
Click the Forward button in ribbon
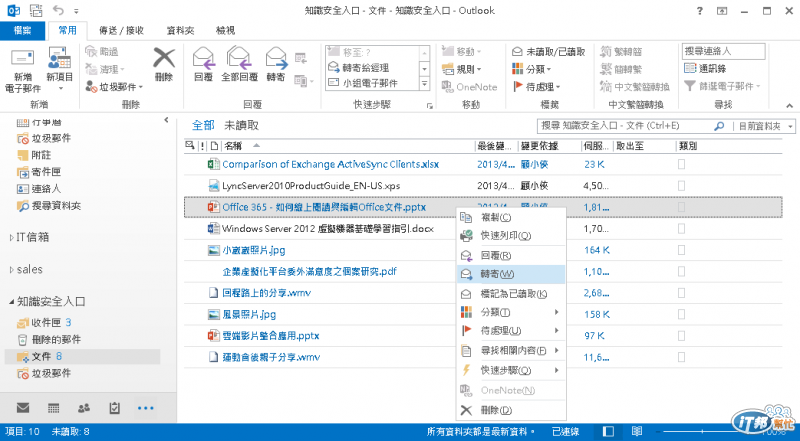(x=276, y=65)
